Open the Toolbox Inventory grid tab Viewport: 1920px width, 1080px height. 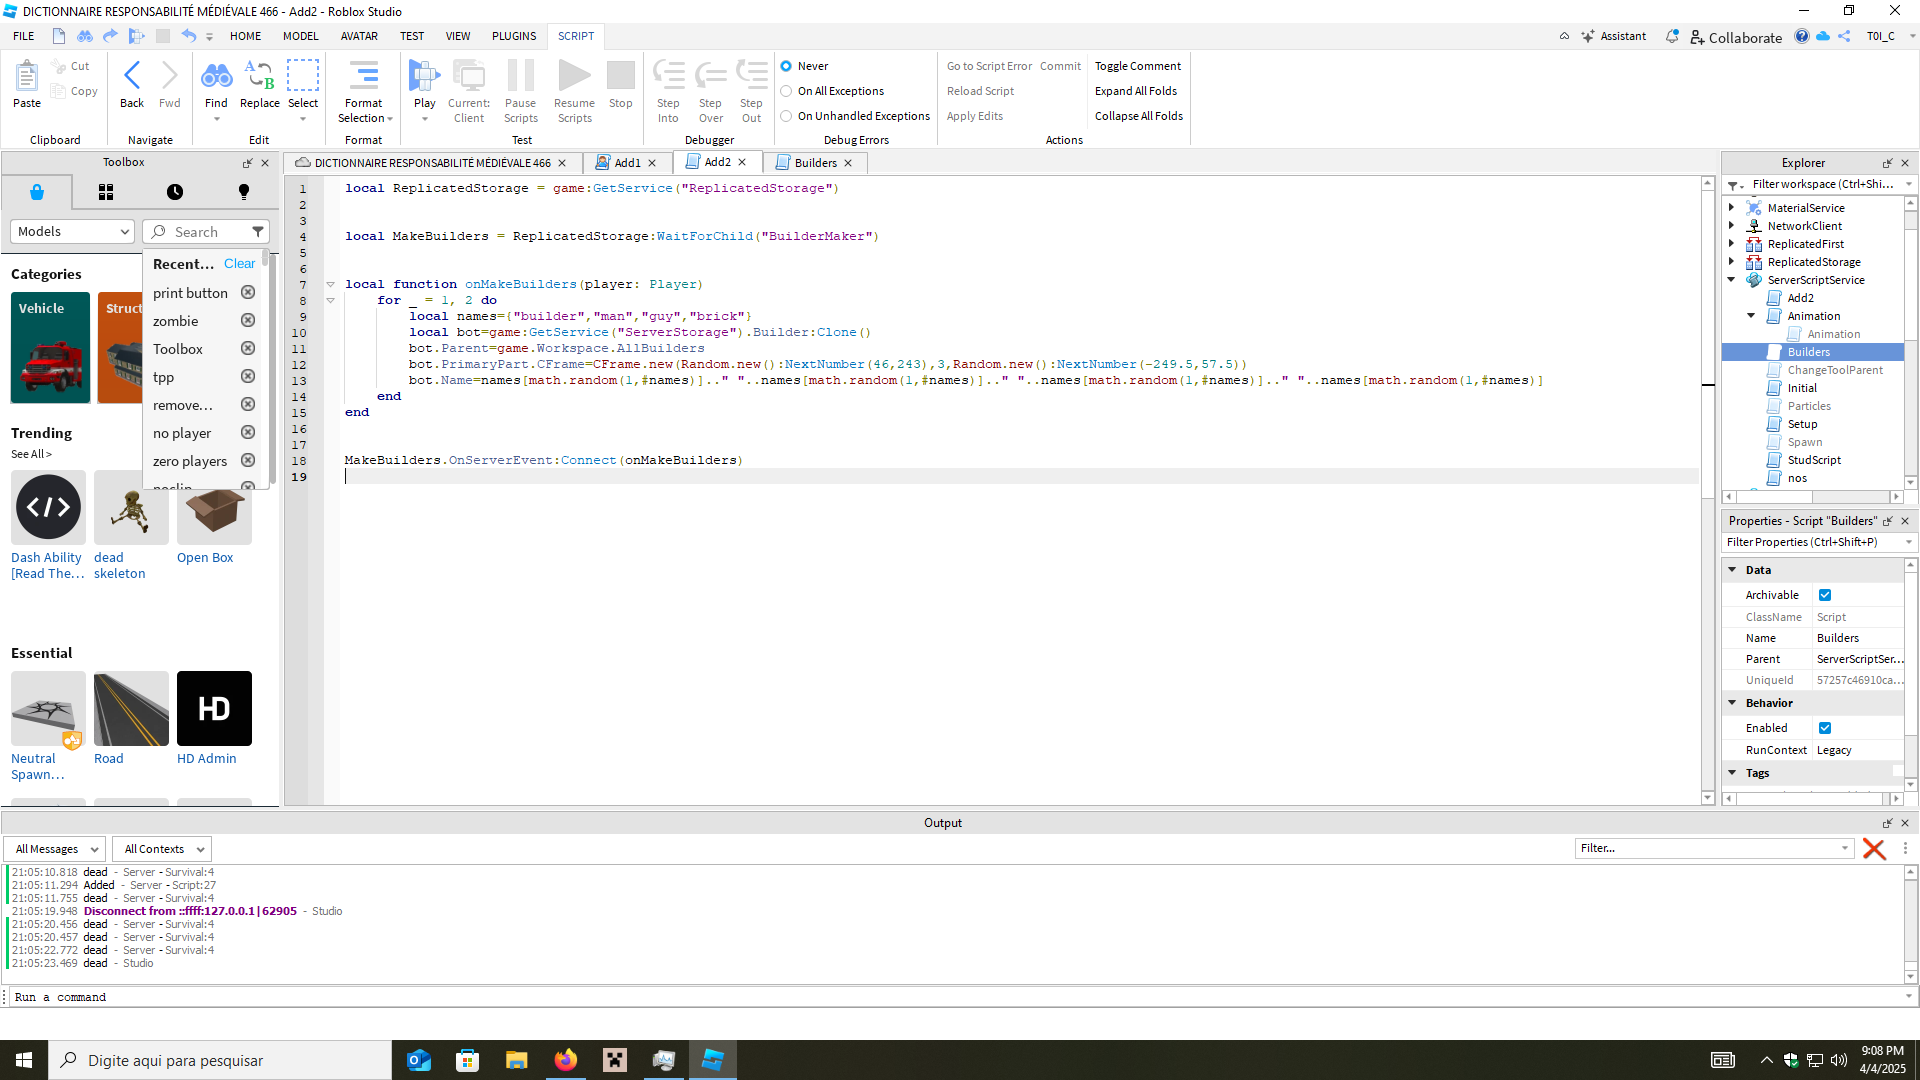(x=106, y=192)
